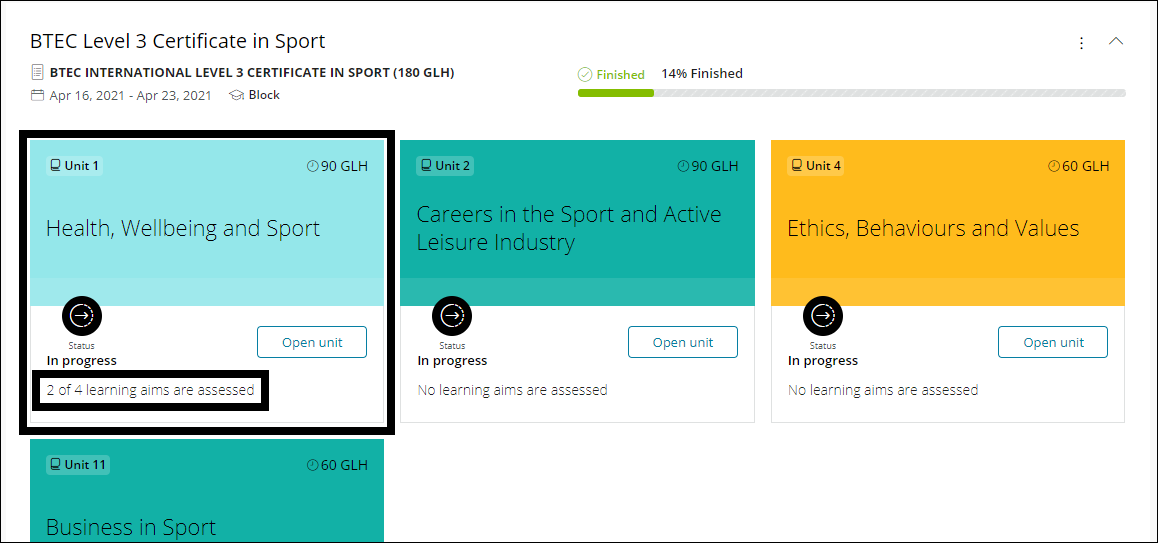Open unit Careers in the Sport

coord(683,342)
